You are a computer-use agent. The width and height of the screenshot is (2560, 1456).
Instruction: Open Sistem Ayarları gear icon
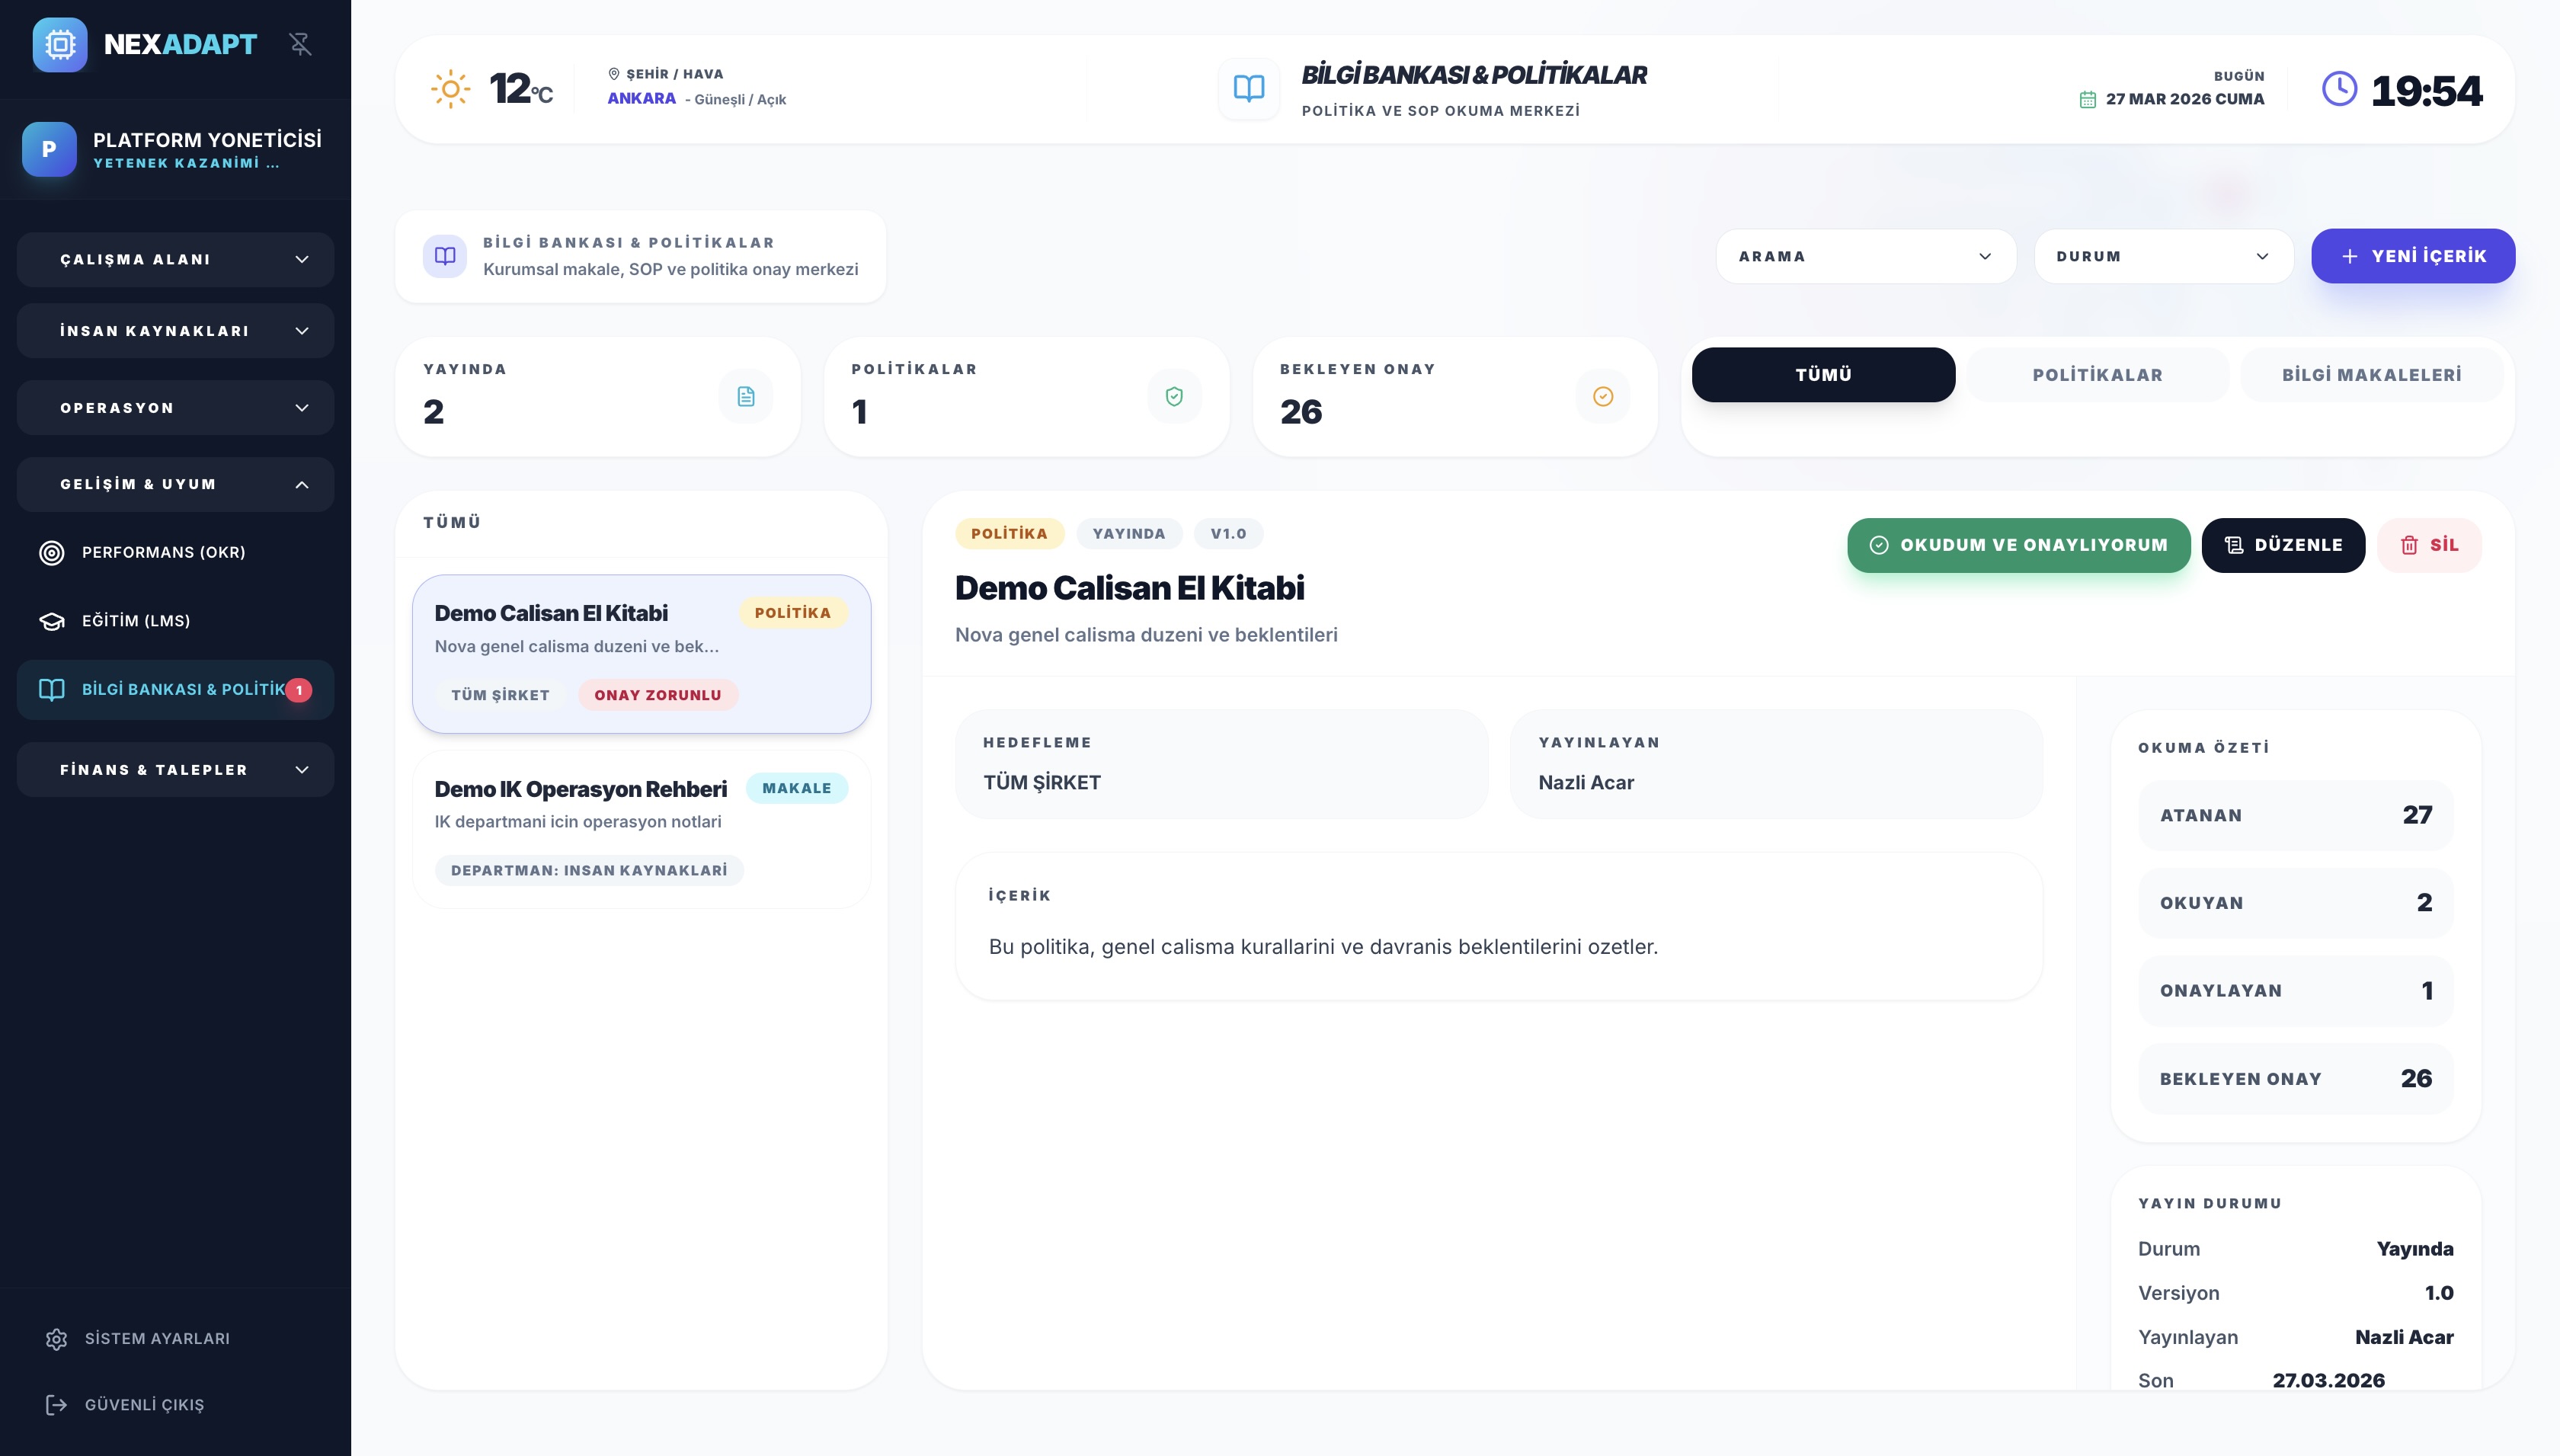point(56,1339)
